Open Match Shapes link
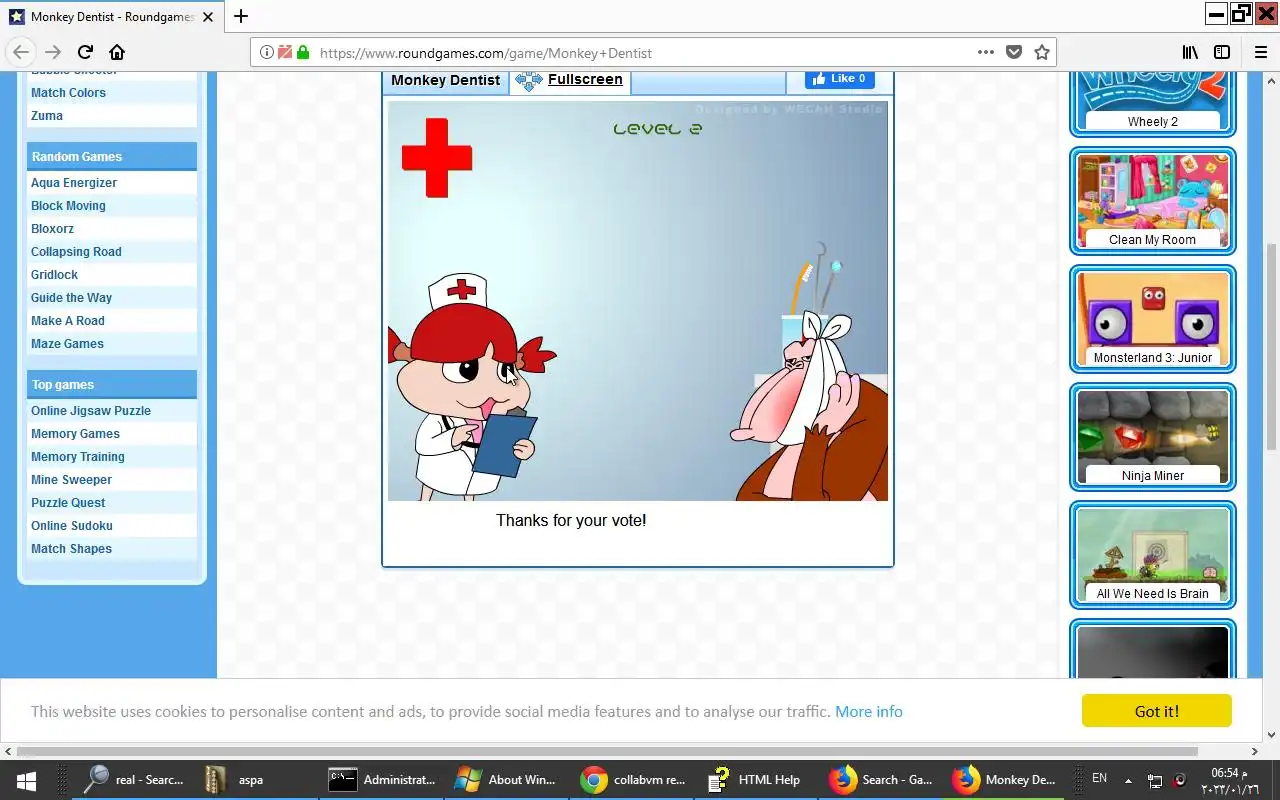This screenshot has width=1280, height=800. click(x=71, y=548)
